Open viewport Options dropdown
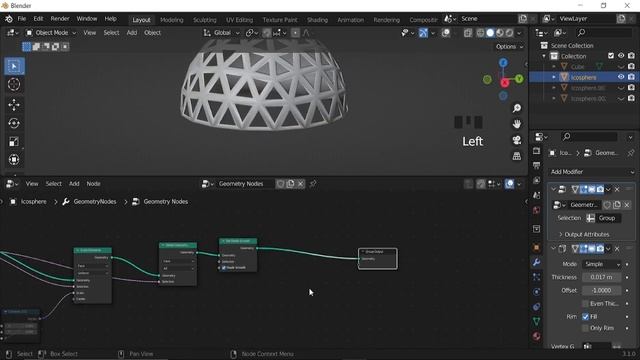The width and height of the screenshot is (640, 360). pos(509,47)
